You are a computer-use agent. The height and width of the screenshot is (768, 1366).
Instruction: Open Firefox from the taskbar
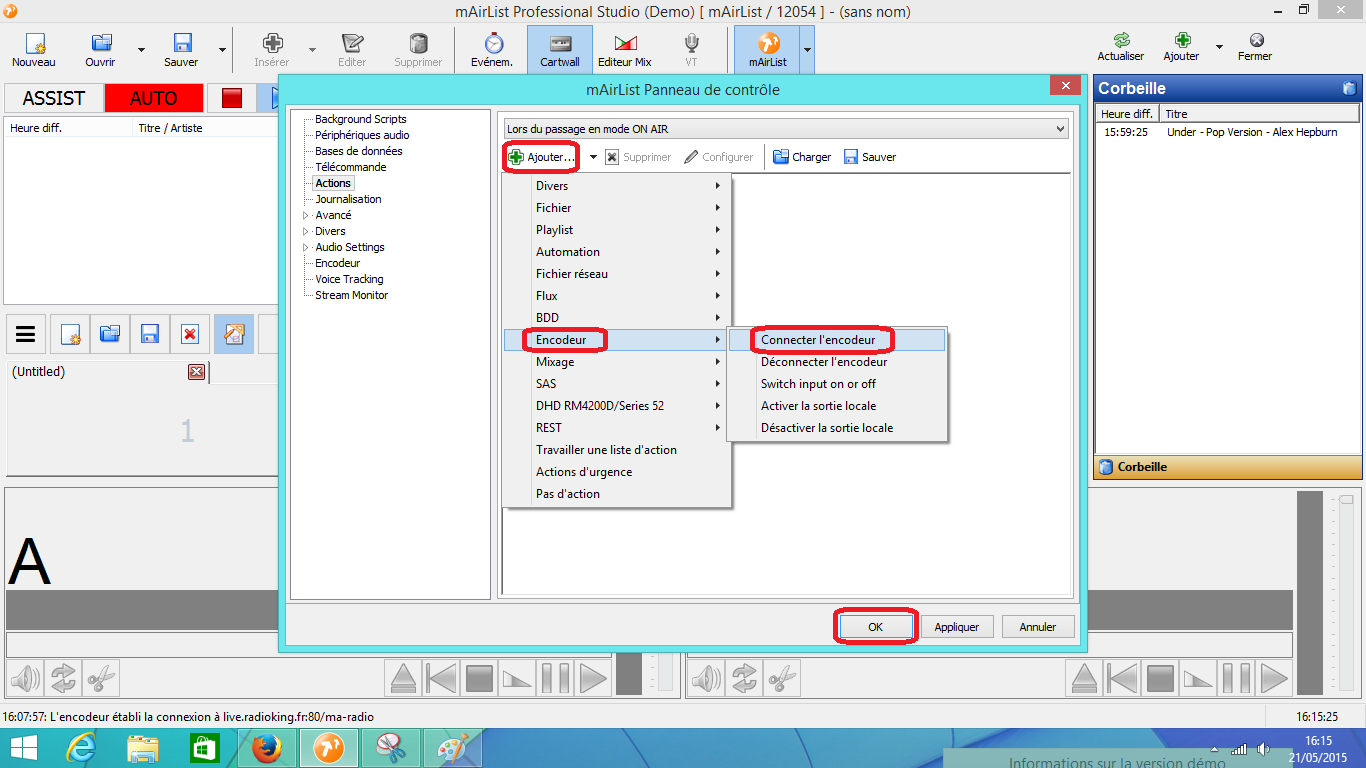(267, 748)
